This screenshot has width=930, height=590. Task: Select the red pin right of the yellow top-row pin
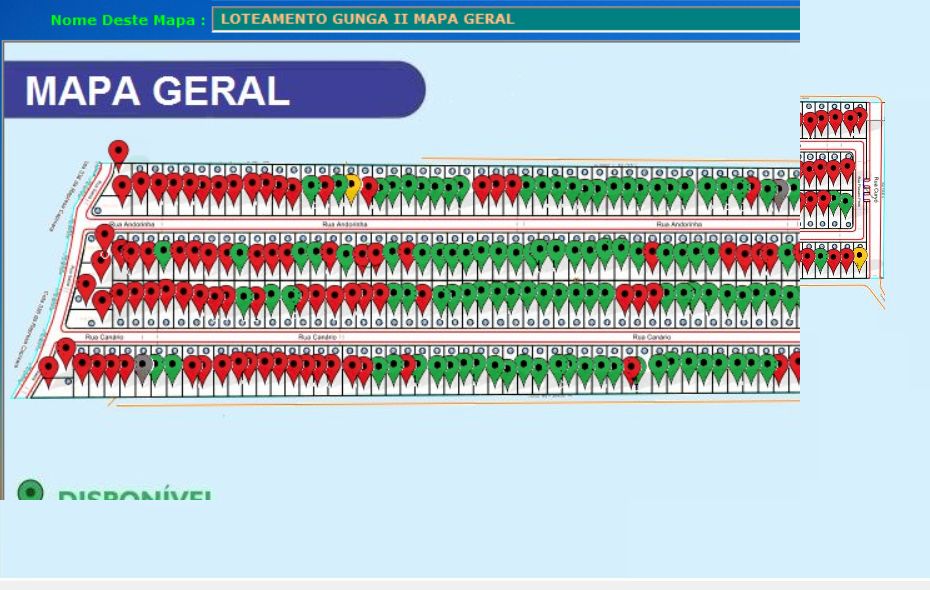pyautogui.click(x=369, y=187)
